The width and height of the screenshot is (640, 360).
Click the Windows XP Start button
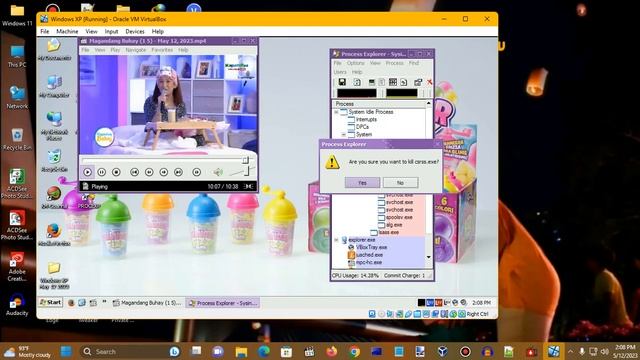pos(51,302)
